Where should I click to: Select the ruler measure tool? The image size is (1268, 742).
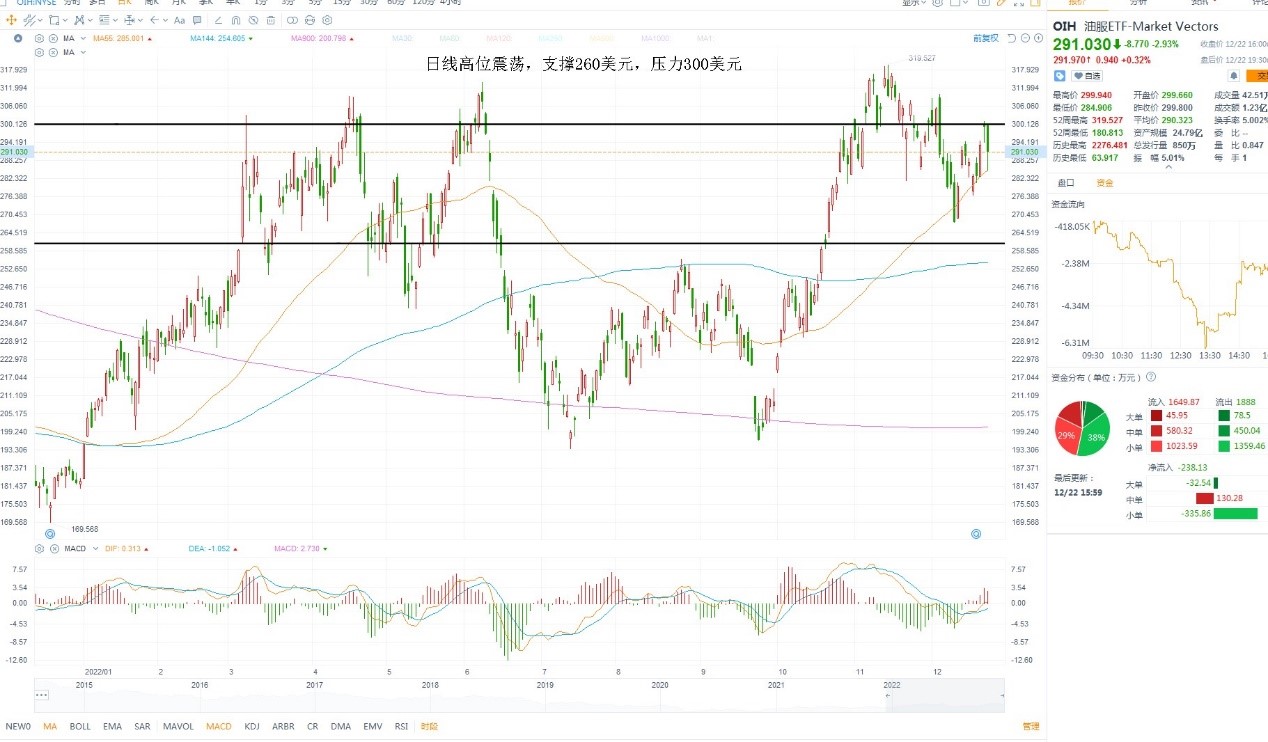pyautogui.click(x=218, y=20)
